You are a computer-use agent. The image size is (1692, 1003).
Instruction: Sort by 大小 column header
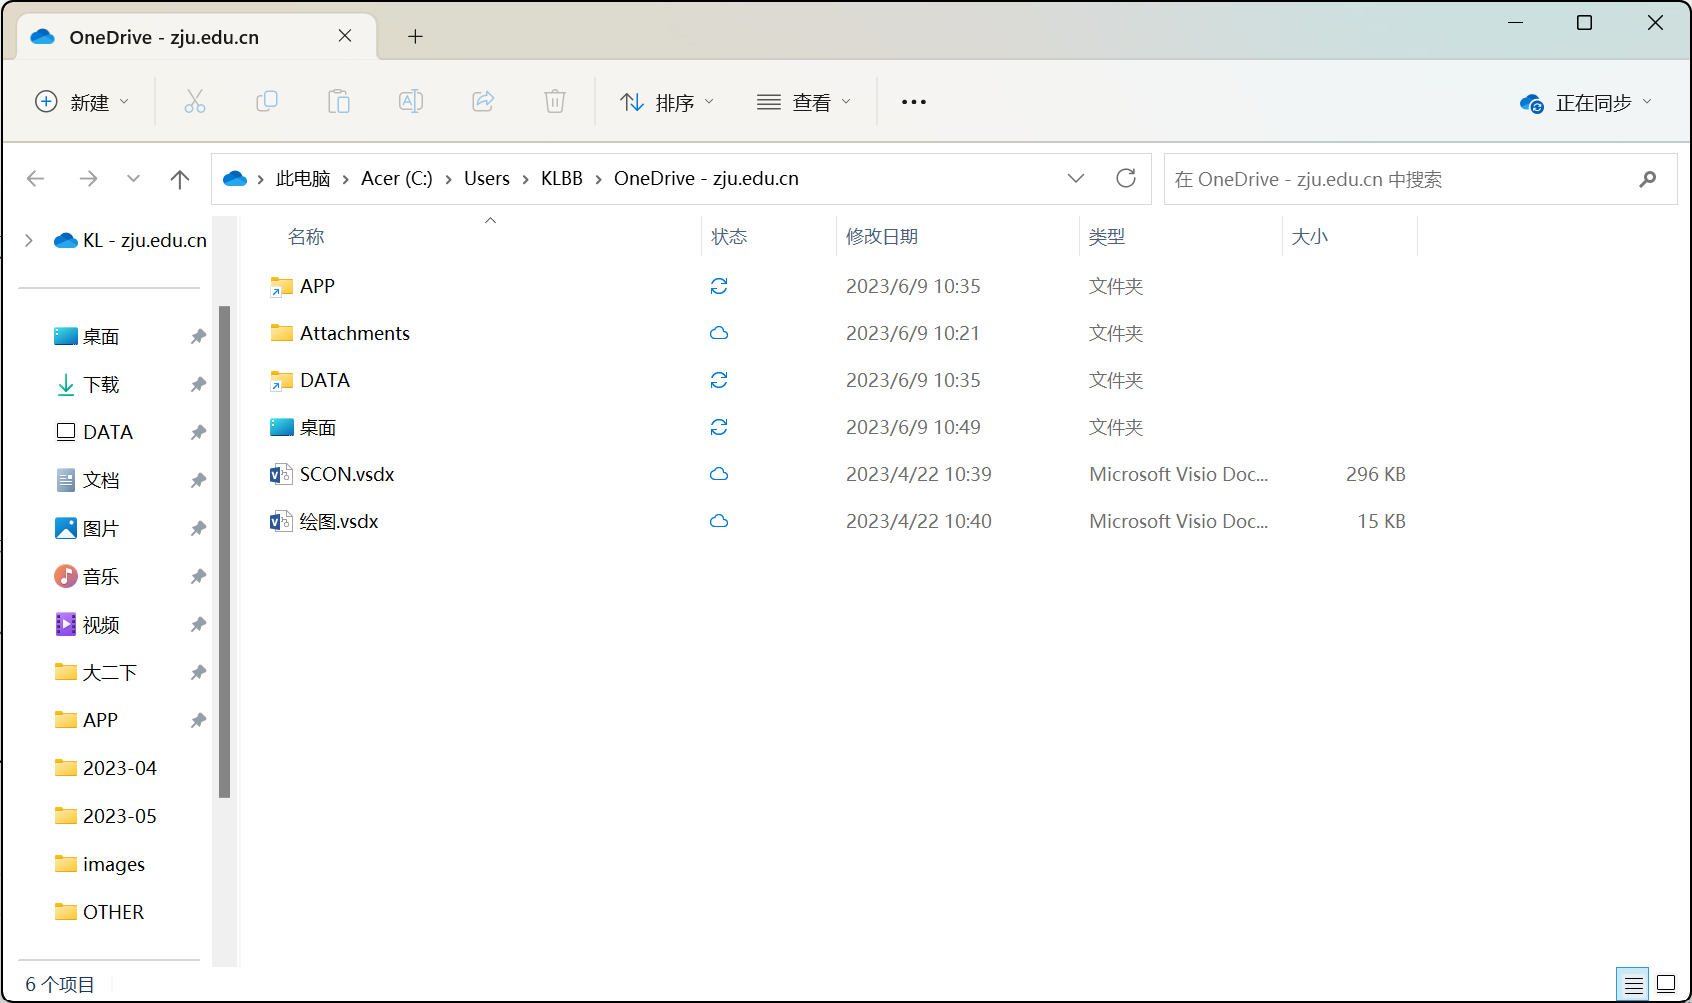coord(1310,237)
